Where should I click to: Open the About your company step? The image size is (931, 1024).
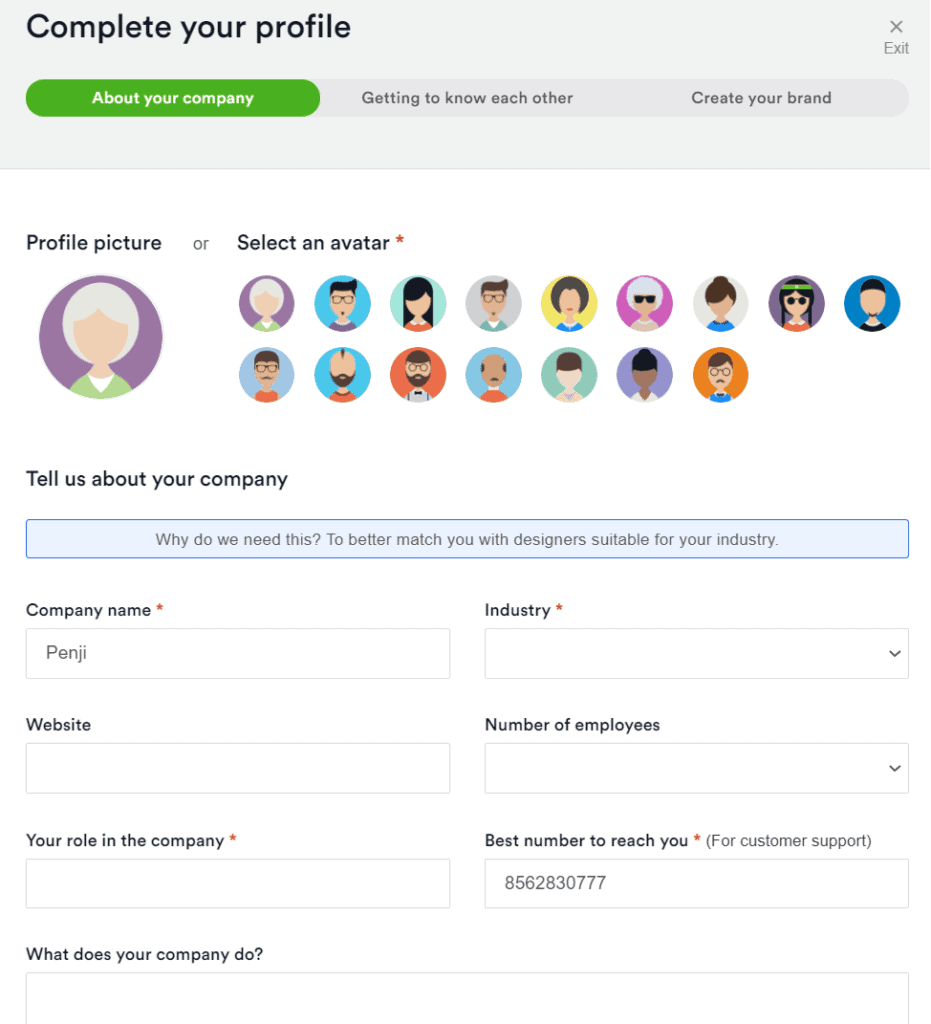pyautogui.click(x=173, y=98)
